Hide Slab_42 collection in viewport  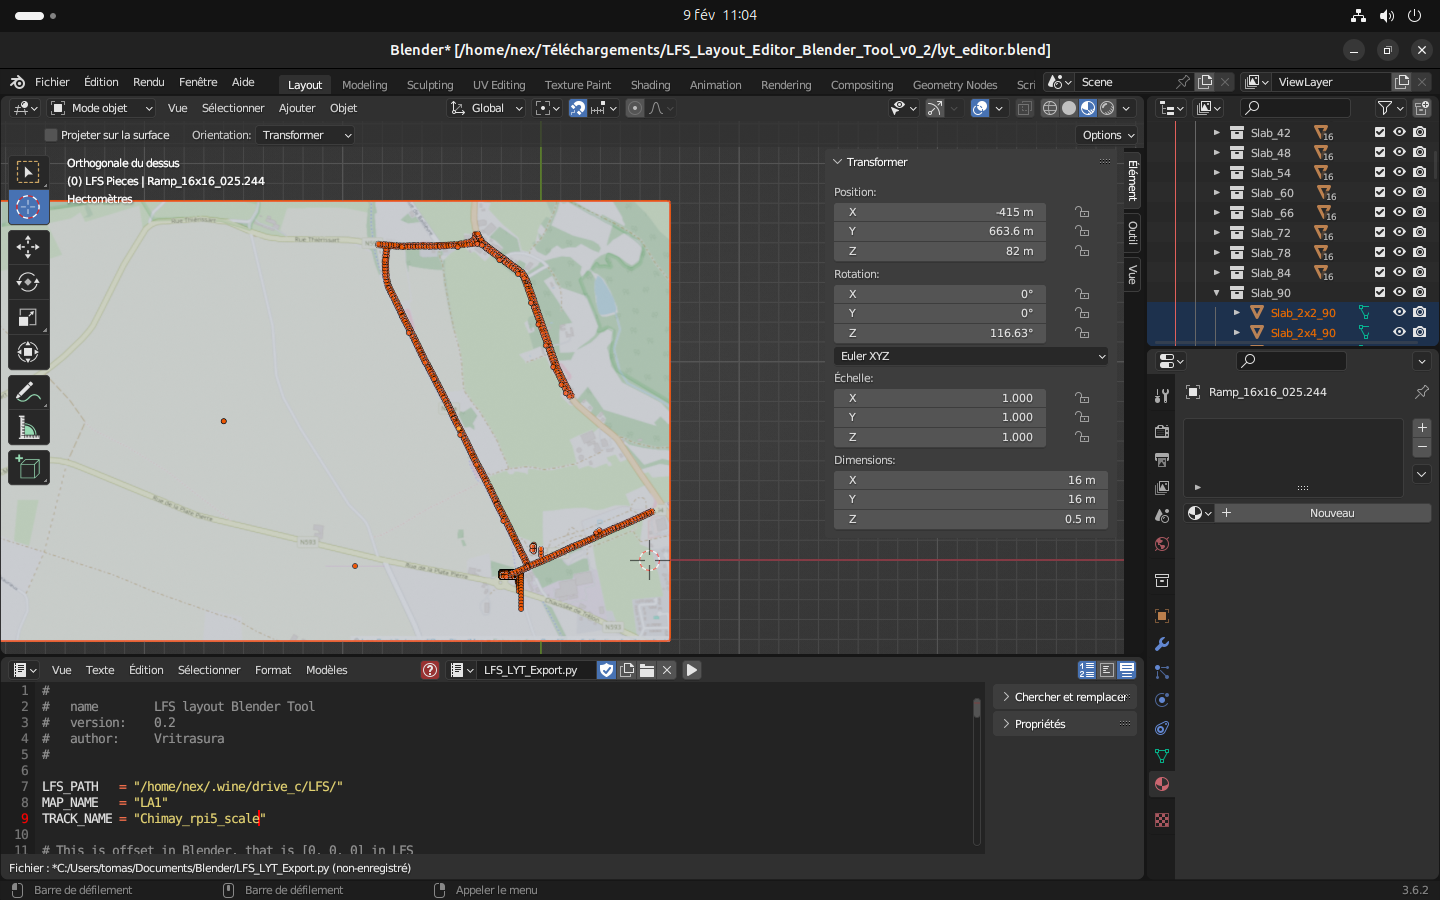click(1399, 132)
